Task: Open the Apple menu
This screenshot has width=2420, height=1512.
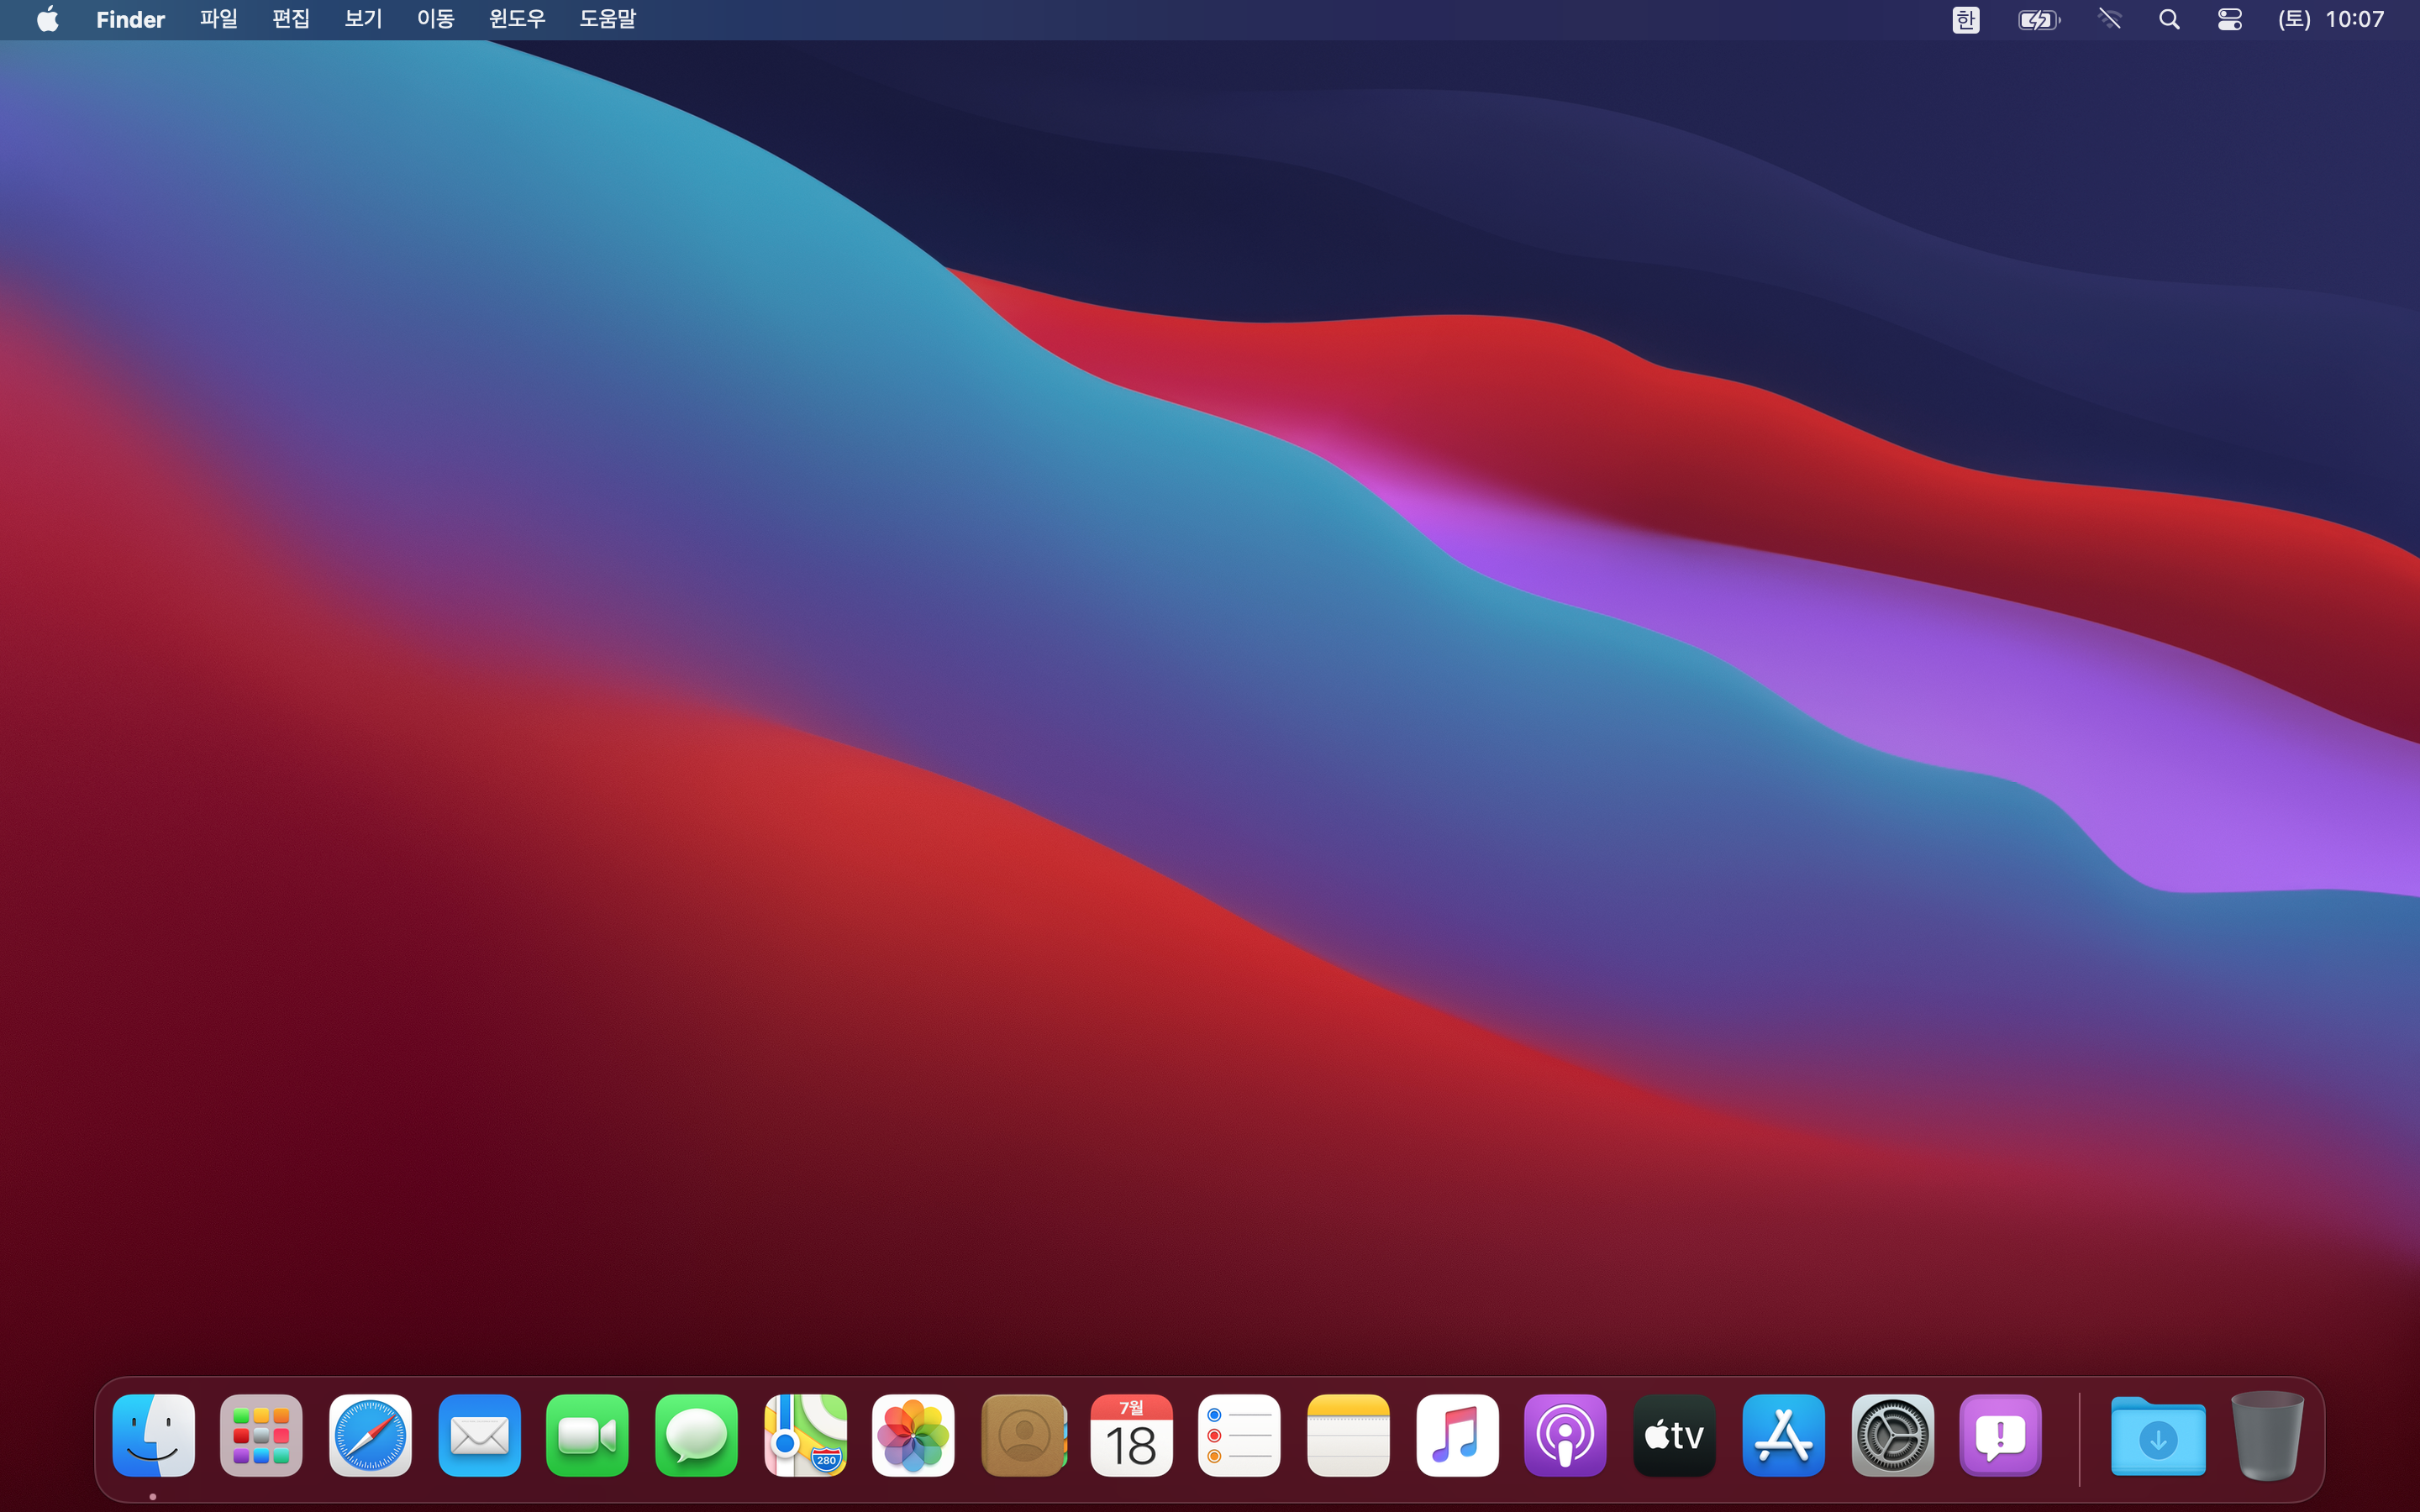Action: (x=47, y=19)
